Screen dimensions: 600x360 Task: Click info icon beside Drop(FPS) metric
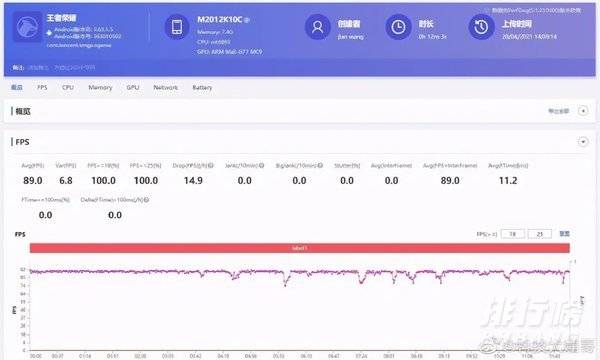[210, 165]
